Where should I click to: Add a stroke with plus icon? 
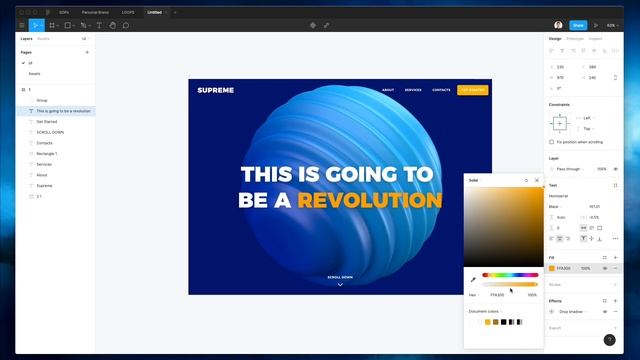(616, 284)
